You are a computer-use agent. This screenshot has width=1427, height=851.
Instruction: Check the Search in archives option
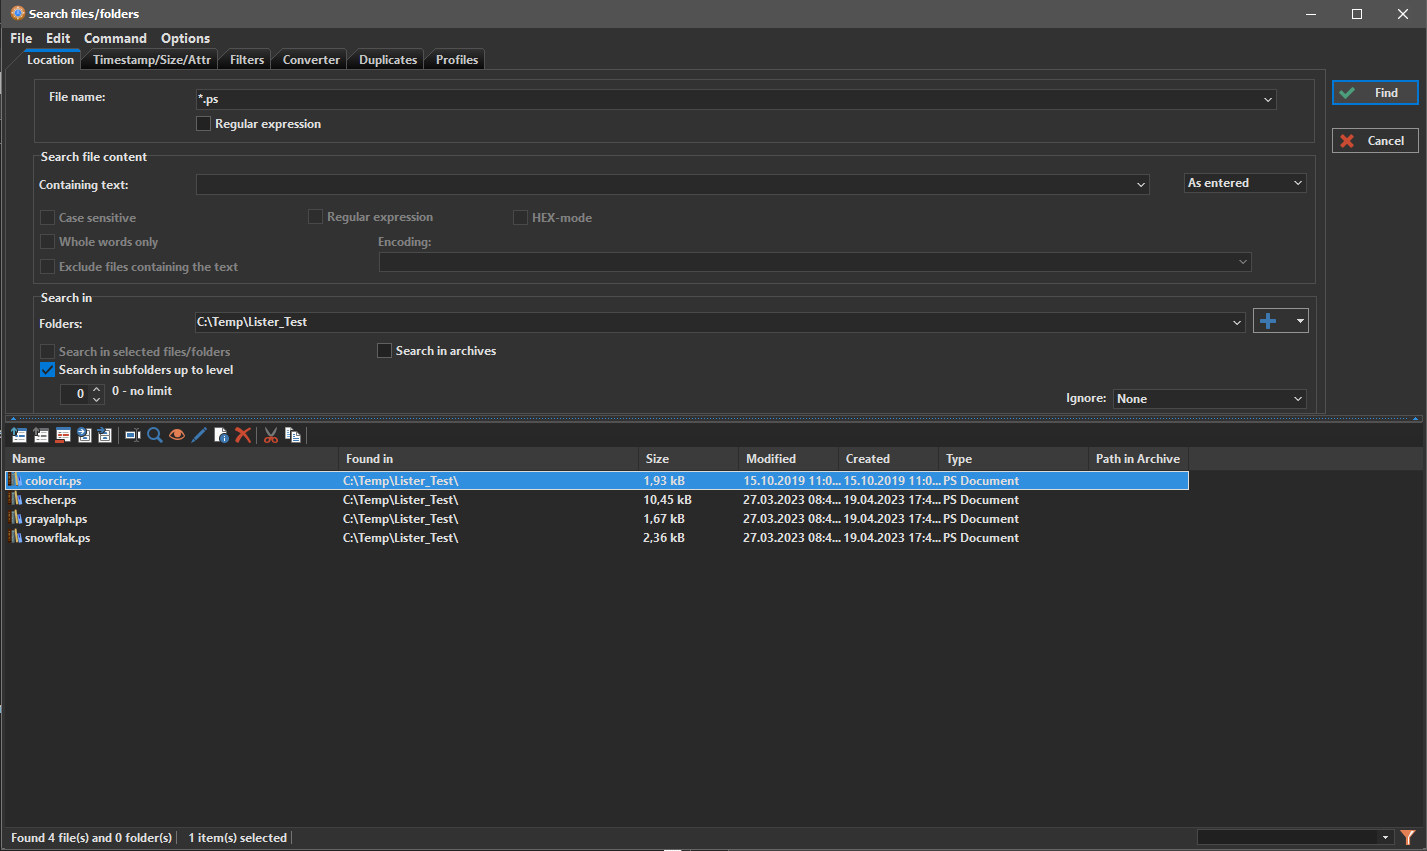tap(384, 351)
